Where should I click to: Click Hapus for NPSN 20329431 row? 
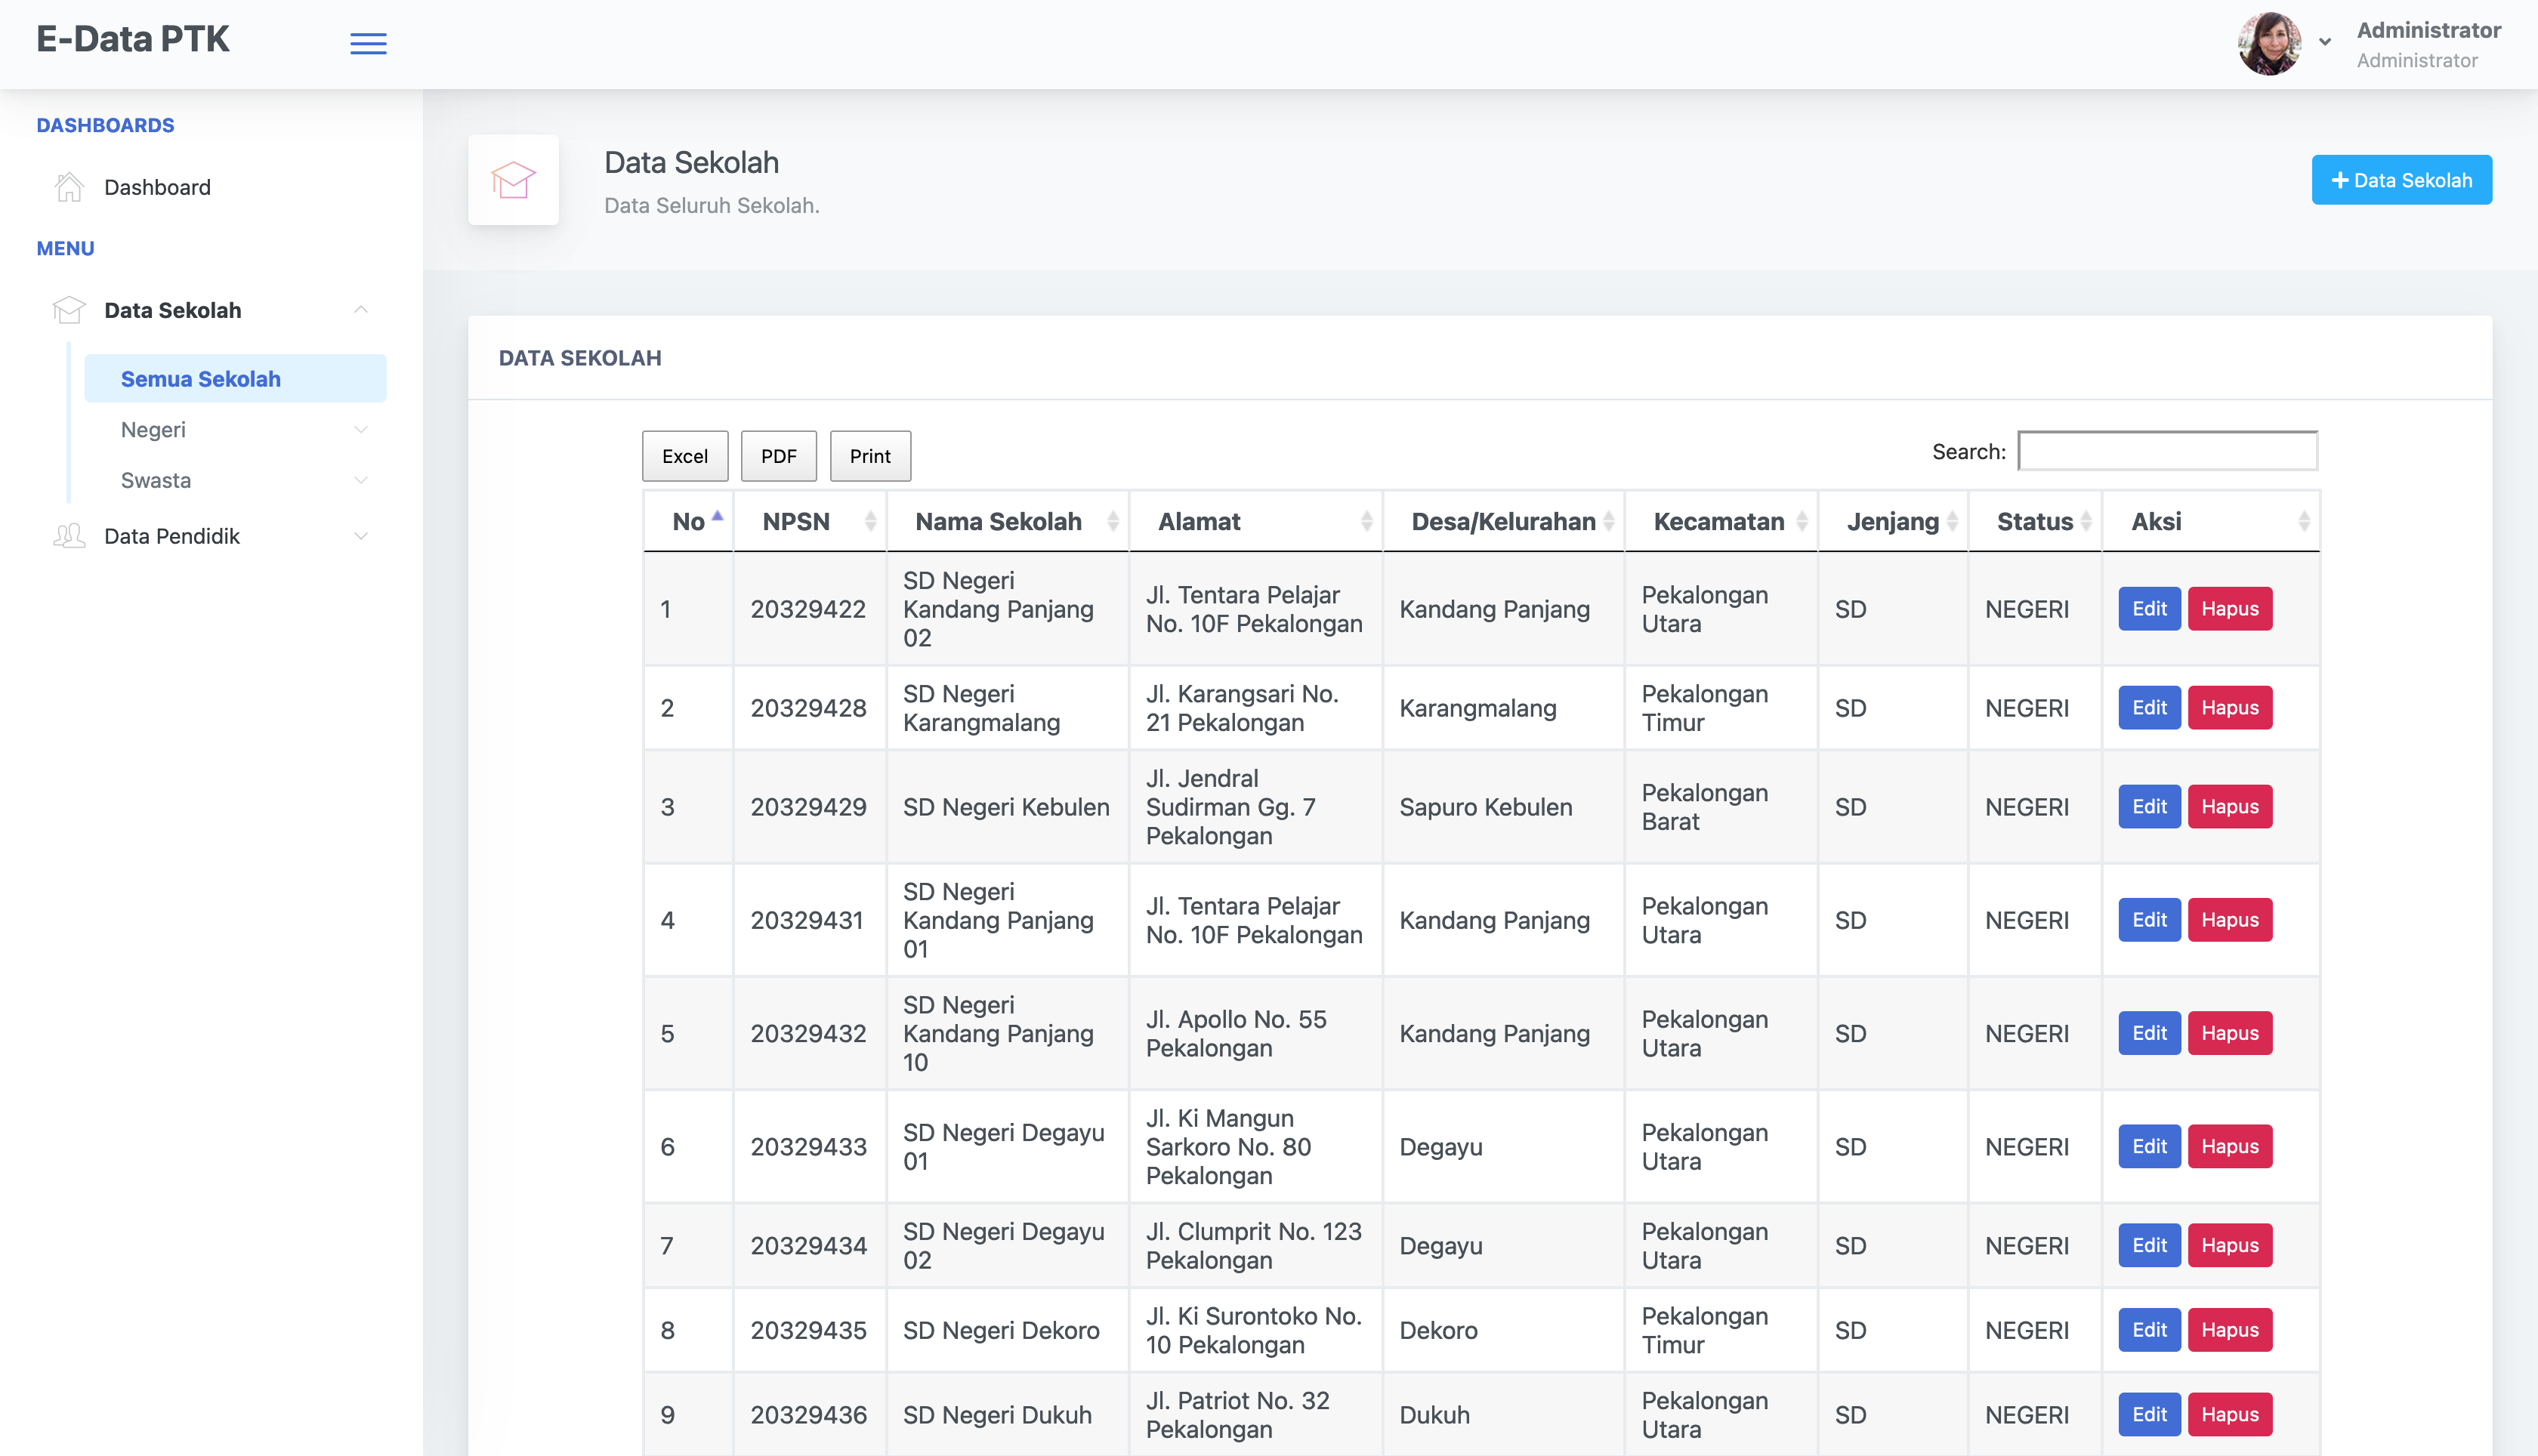tap(2229, 920)
